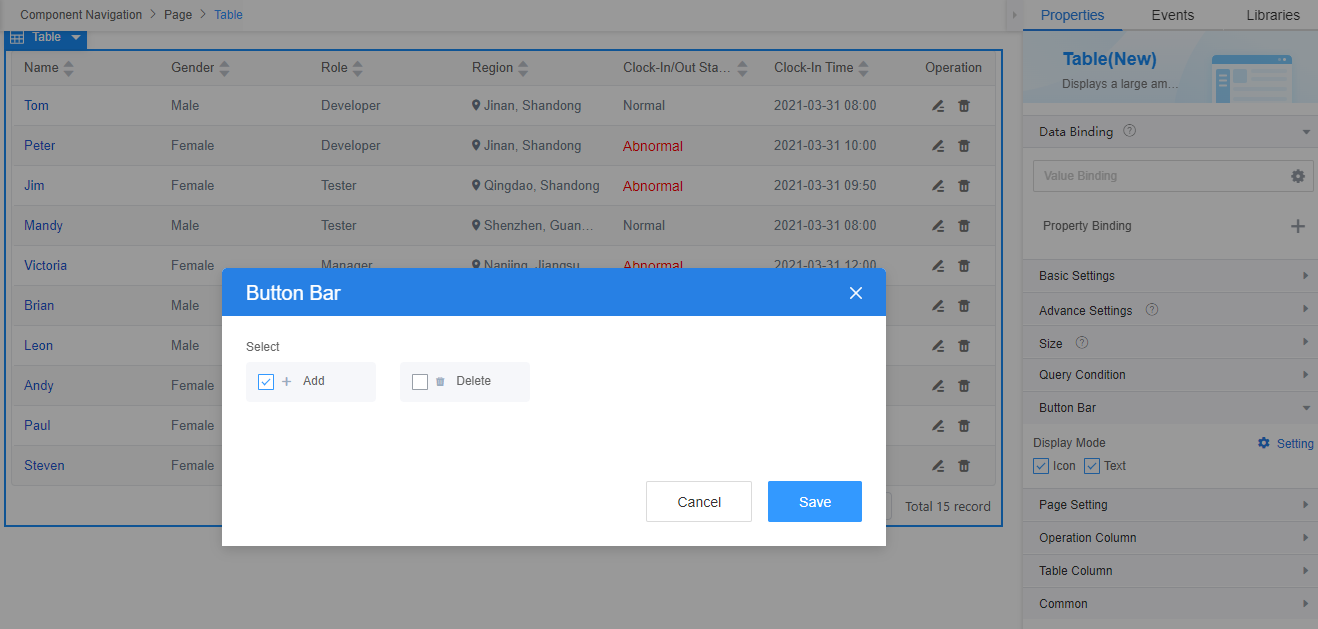
Task: Sort table by Role column
Action: (357, 68)
